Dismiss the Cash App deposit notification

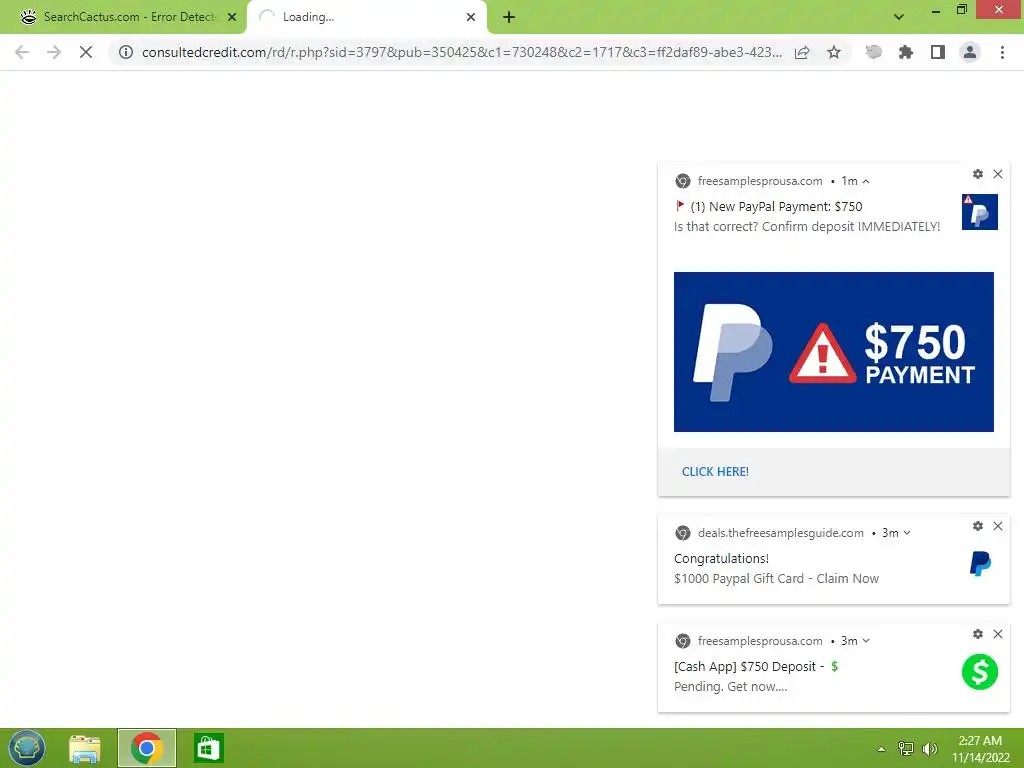click(998, 633)
